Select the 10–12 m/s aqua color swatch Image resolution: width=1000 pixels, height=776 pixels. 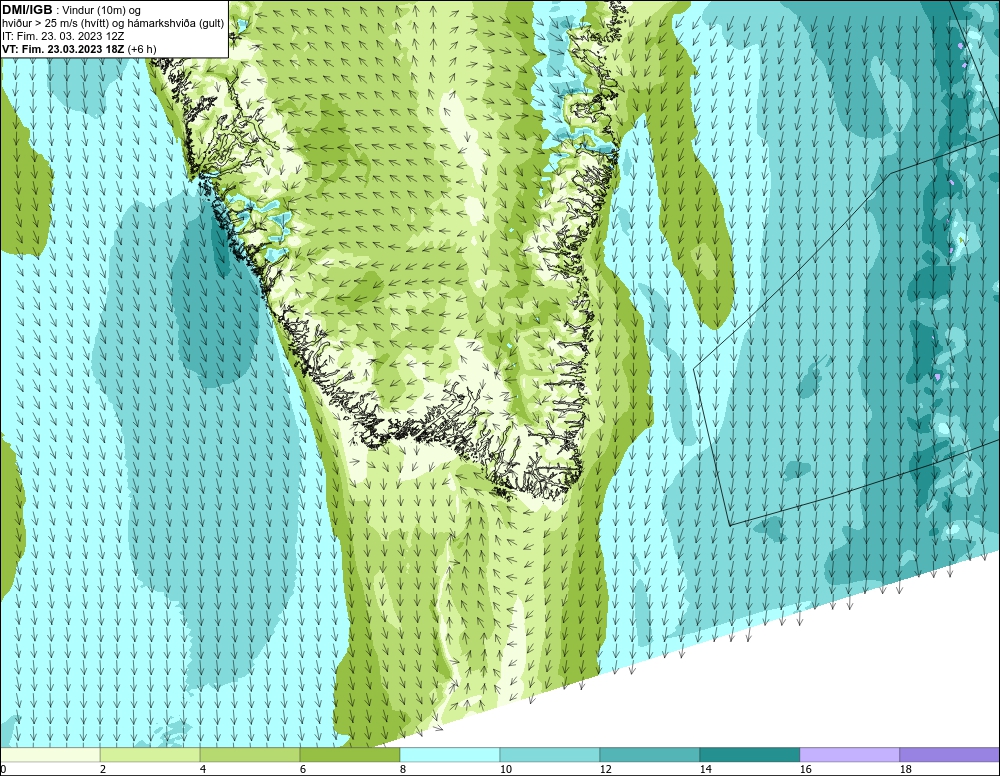(x=550, y=755)
